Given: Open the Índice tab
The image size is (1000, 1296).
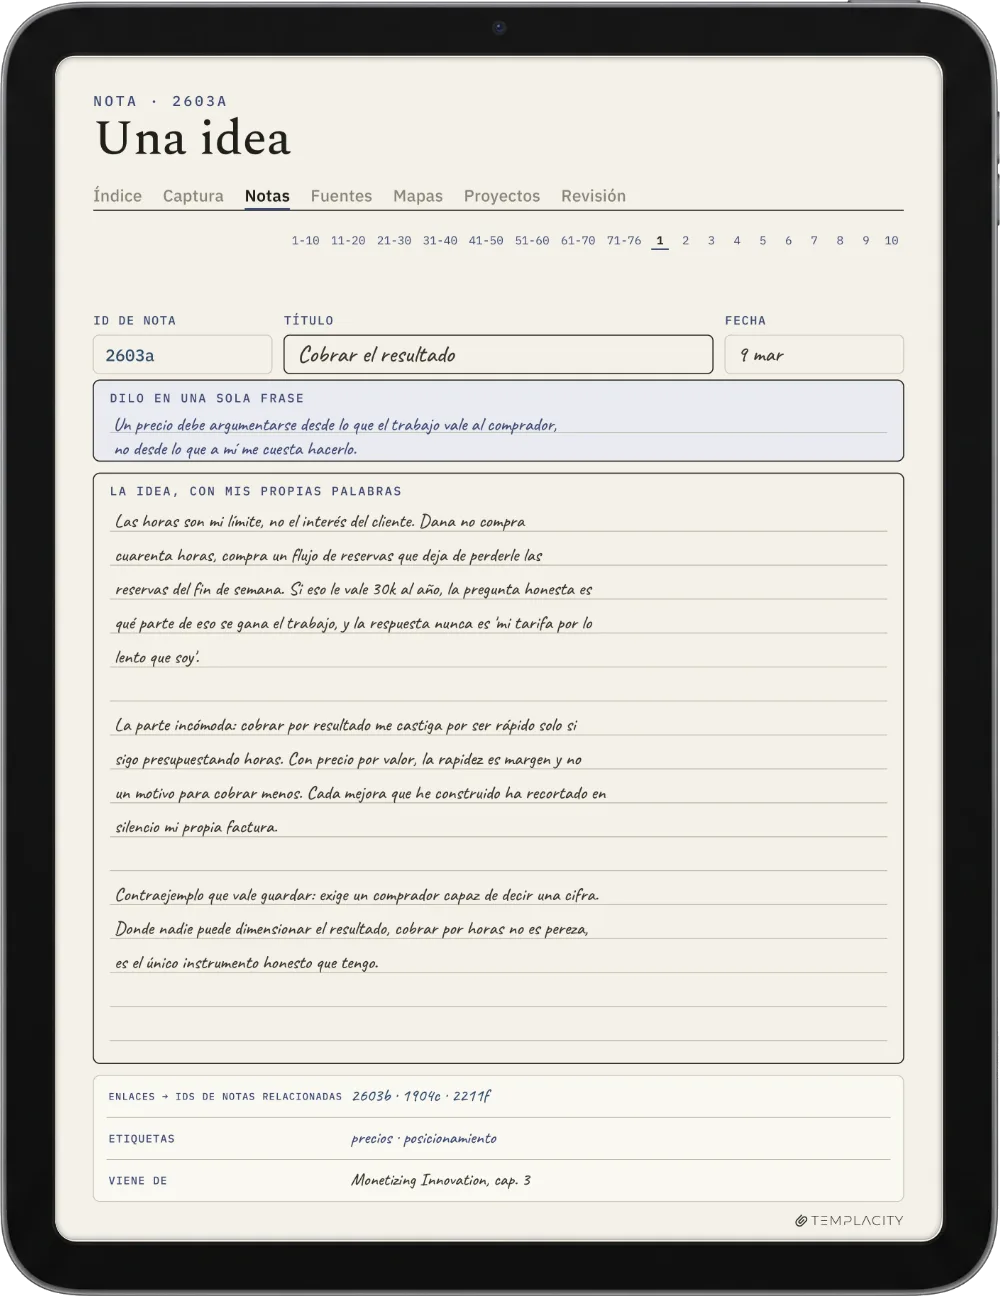Looking at the screenshot, I should (117, 196).
